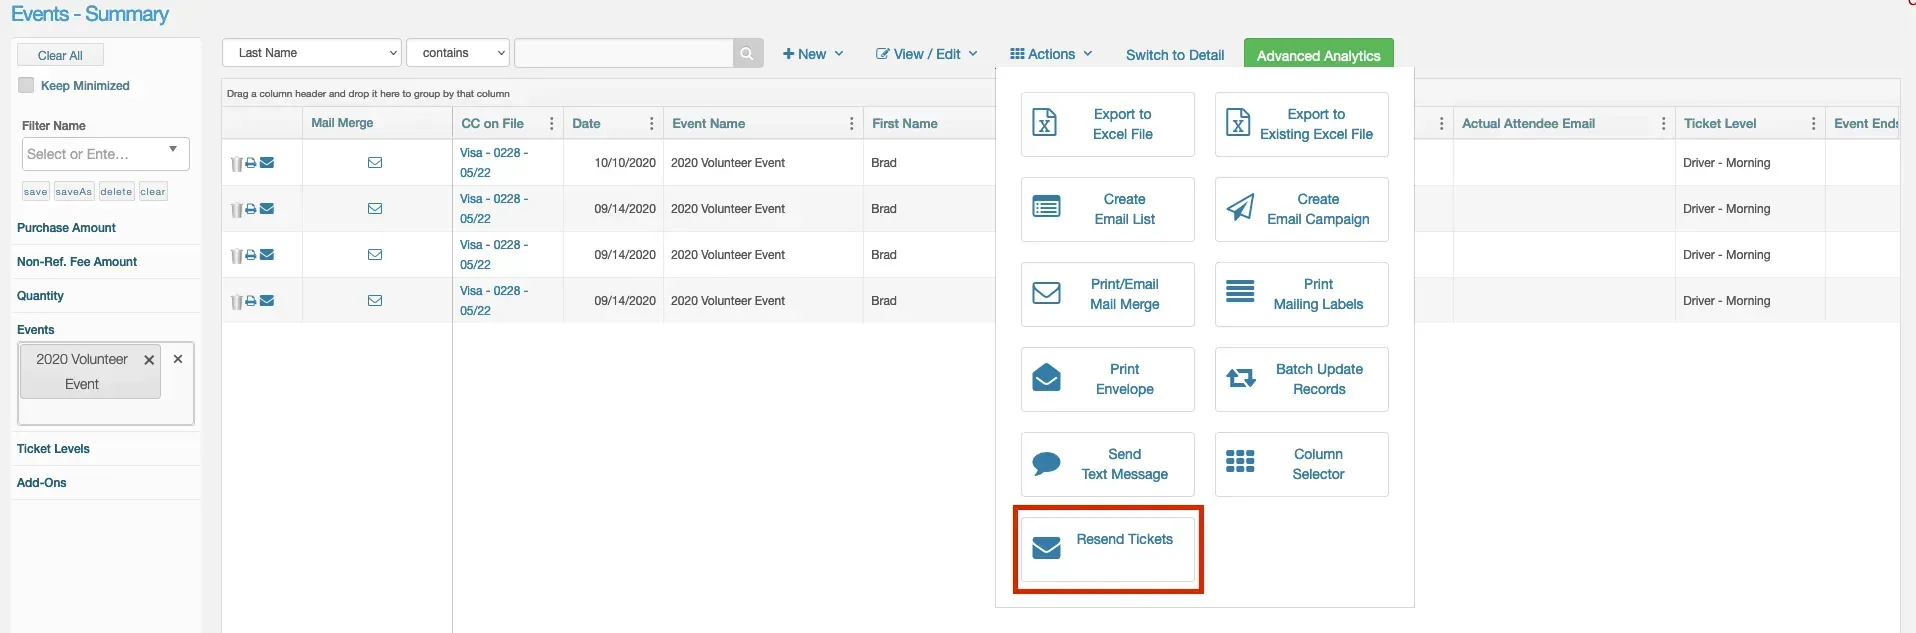Open Batch Update Records action
Screen dimensions: 1916x633
click(1302, 379)
